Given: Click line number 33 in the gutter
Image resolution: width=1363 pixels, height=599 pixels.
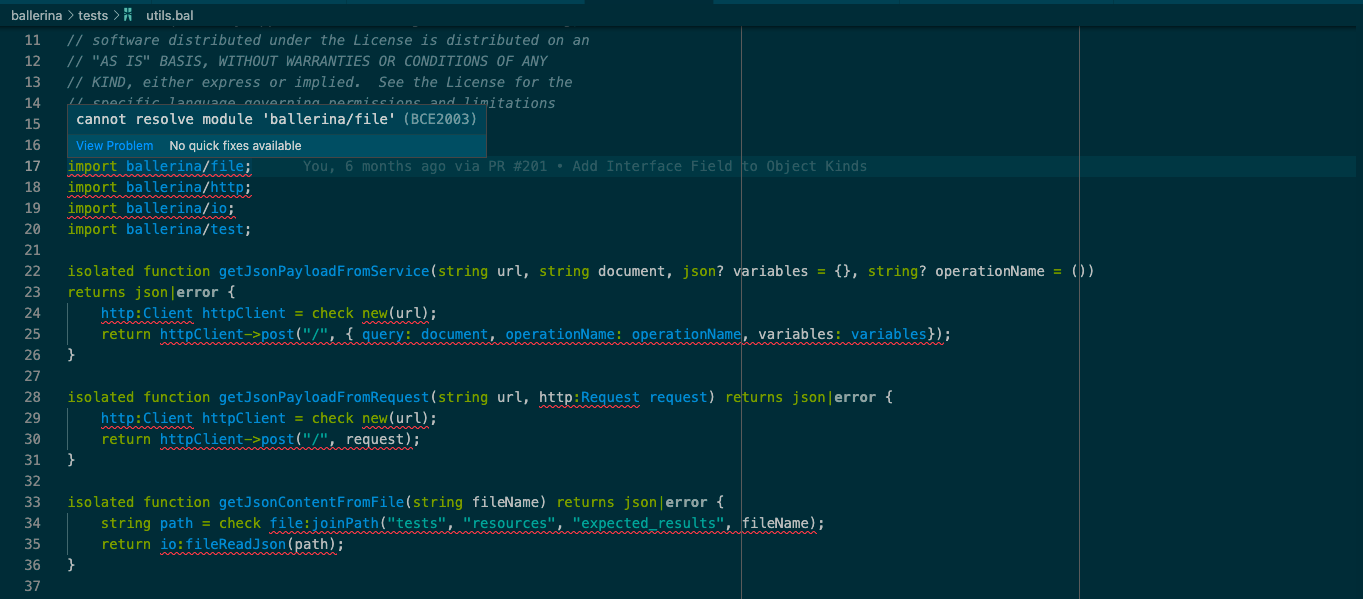Looking at the screenshot, I should click(32, 501).
